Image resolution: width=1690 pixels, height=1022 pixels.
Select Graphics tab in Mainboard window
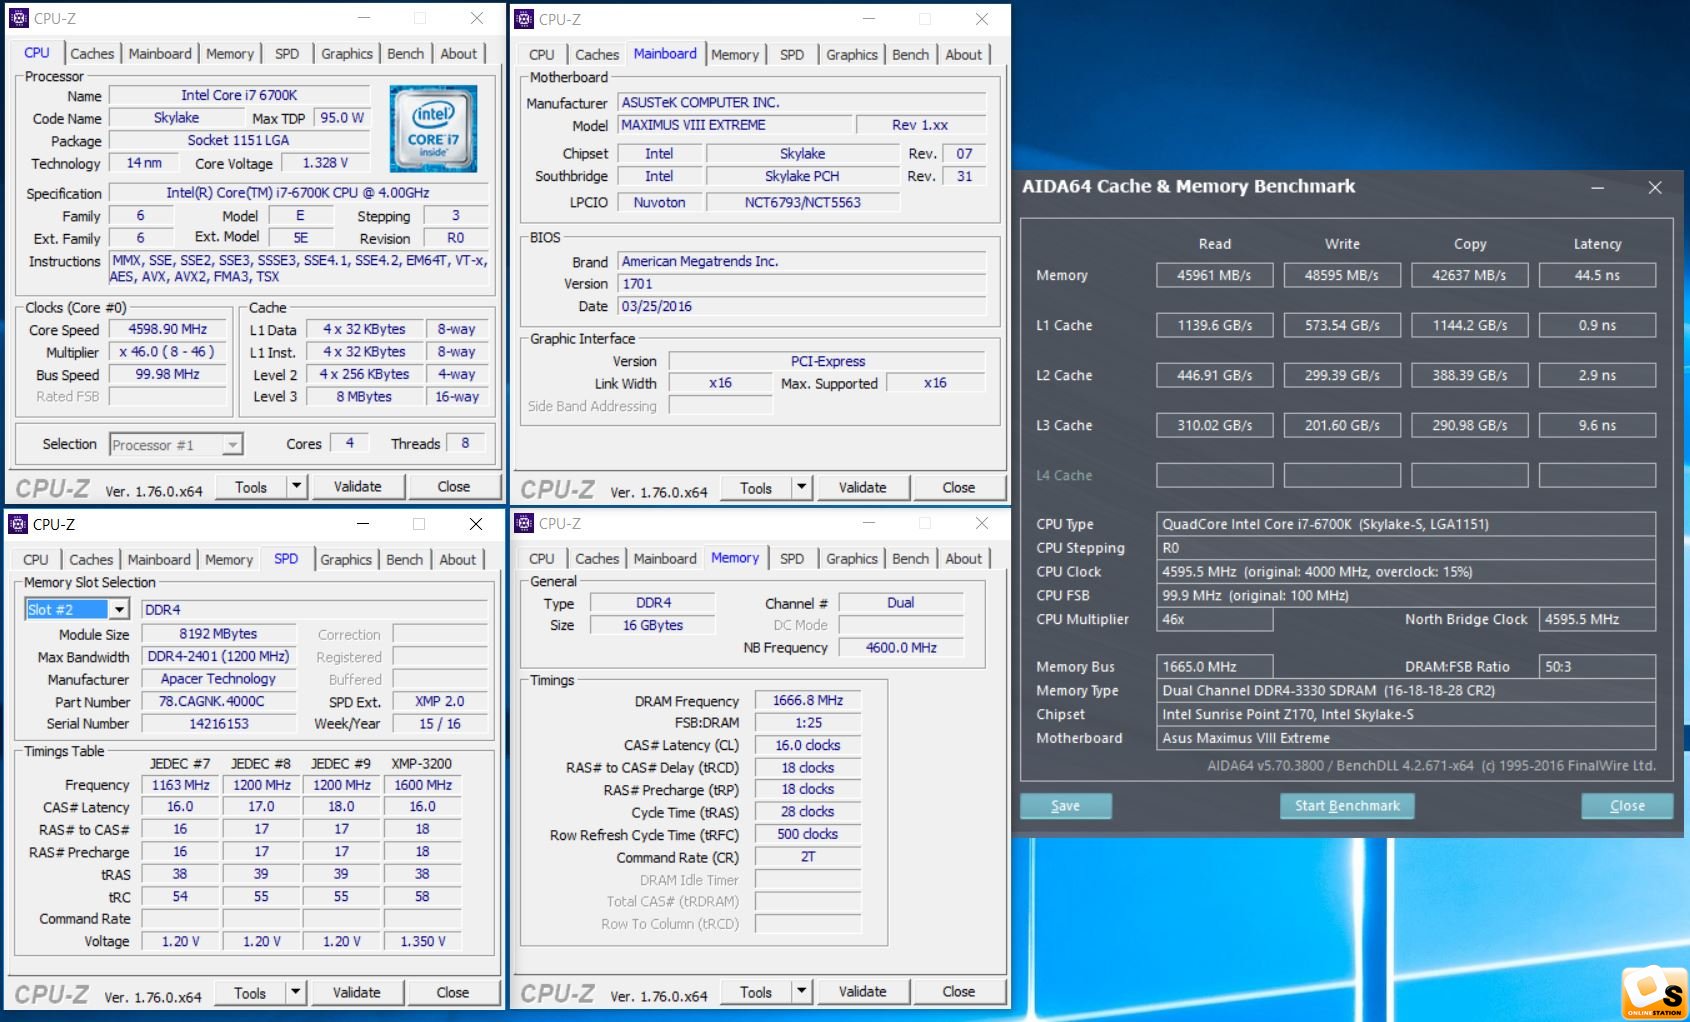pyautogui.click(x=852, y=55)
